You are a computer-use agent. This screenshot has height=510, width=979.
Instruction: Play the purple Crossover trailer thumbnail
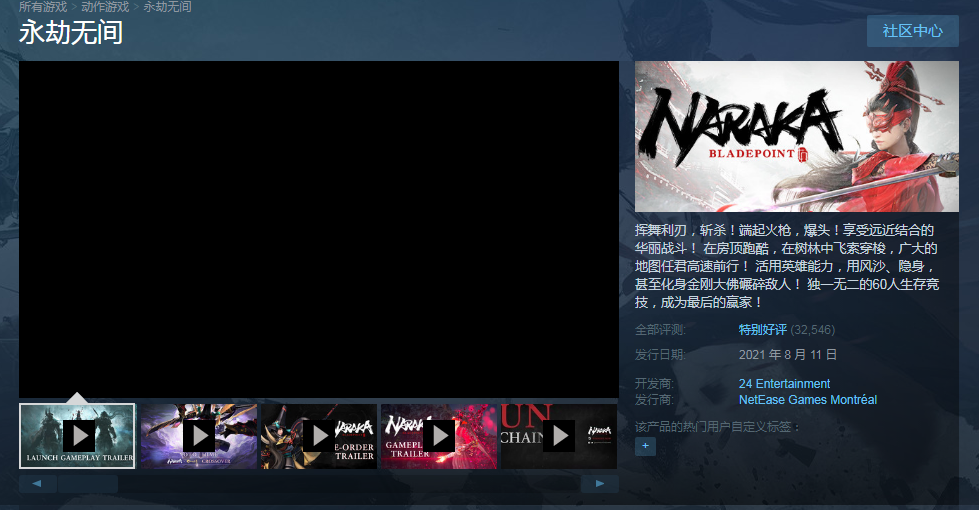click(199, 436)
